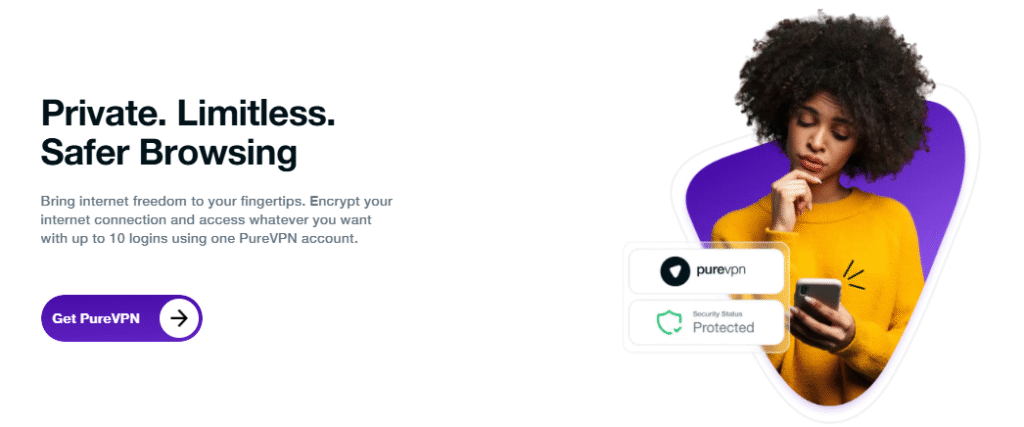This screenshot has height=427, width=1024.
Task: Click the Get PureVPN button
Action: click(x=121, y=318)
